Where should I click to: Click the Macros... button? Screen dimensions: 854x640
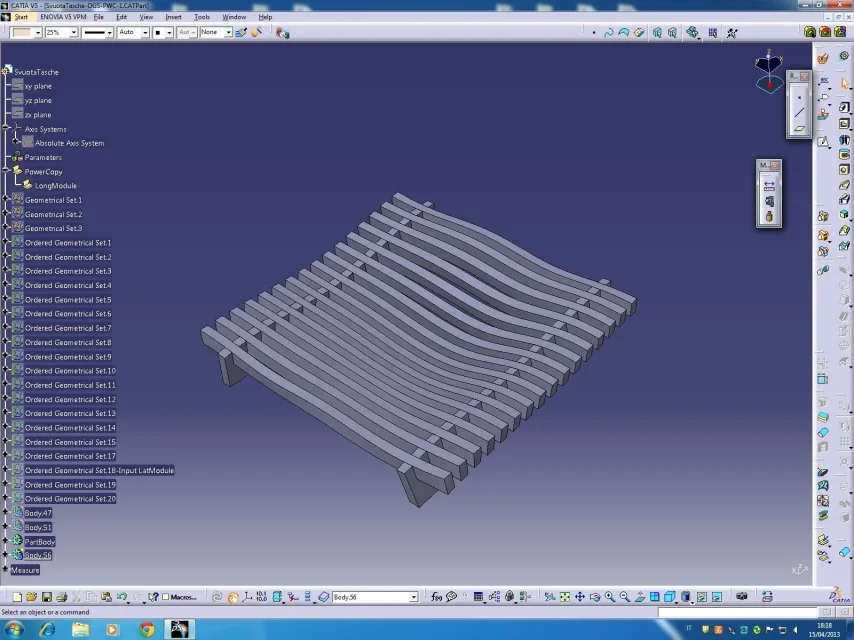[x=183, y=597]
